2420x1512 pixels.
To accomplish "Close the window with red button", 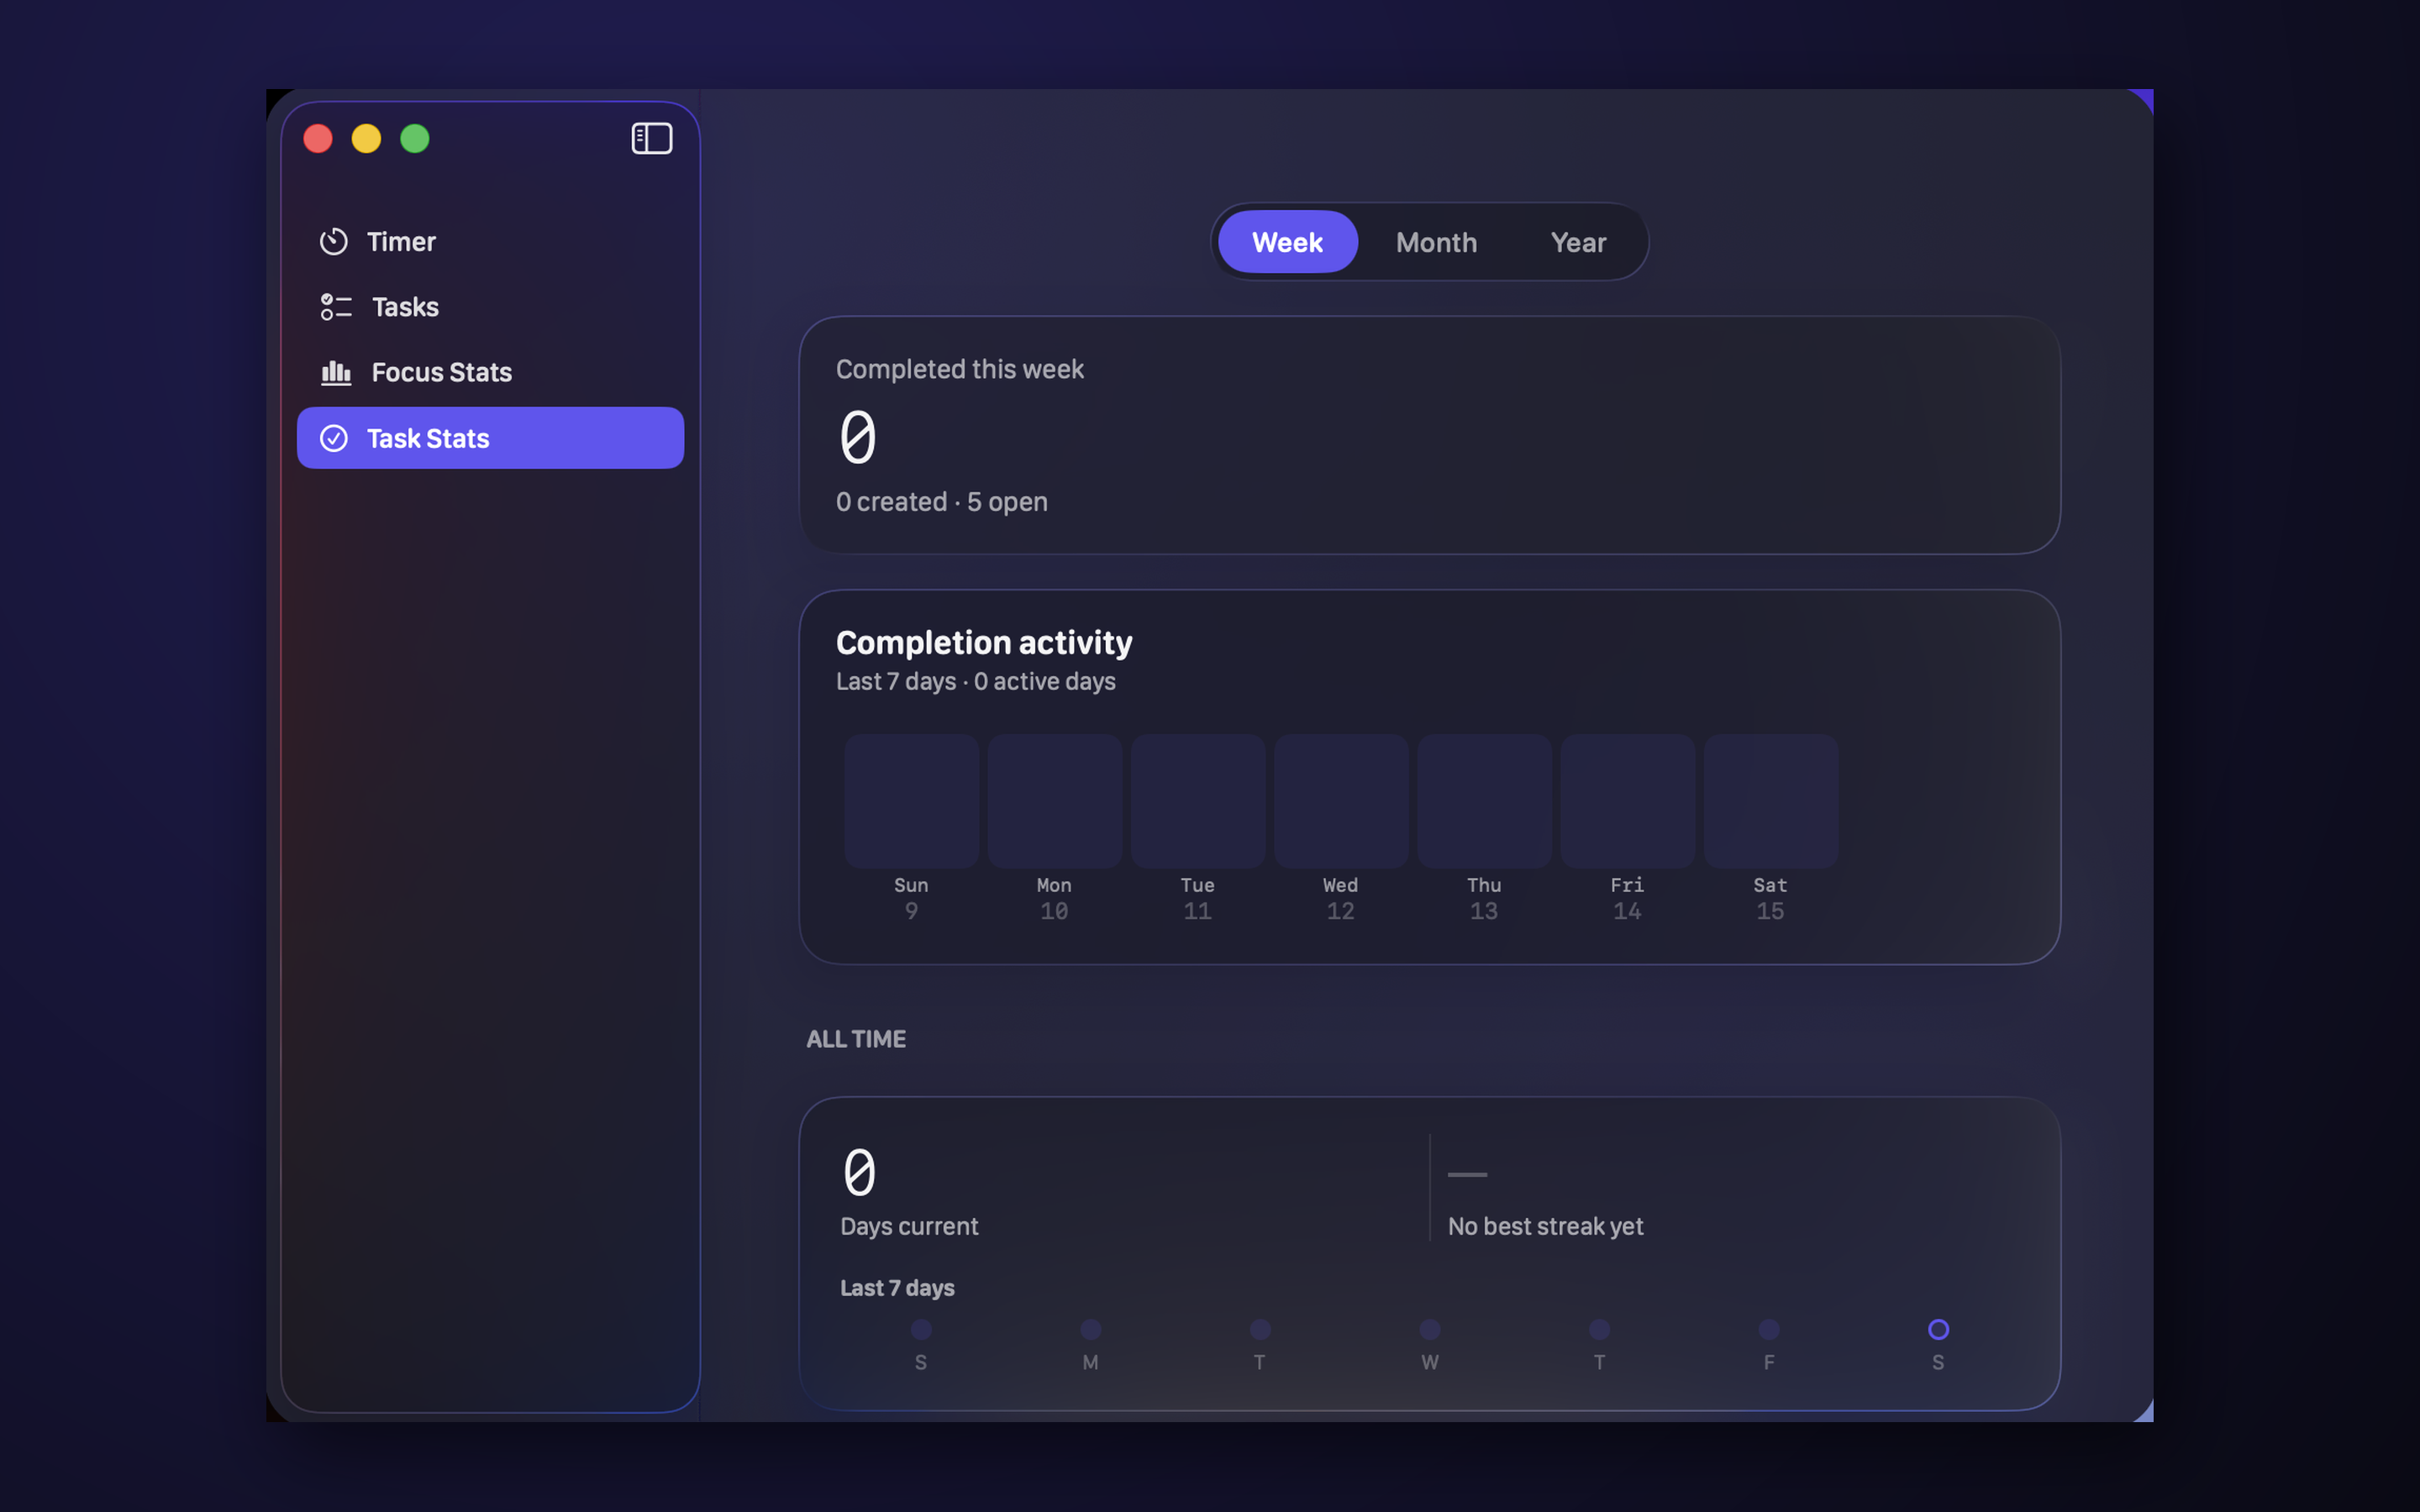I will [318, 138].
